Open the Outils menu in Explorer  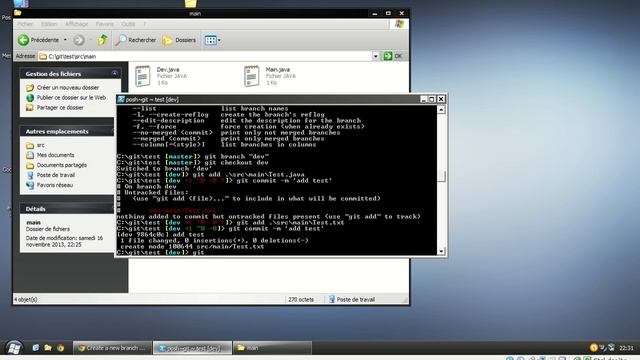tap(128, 24)
